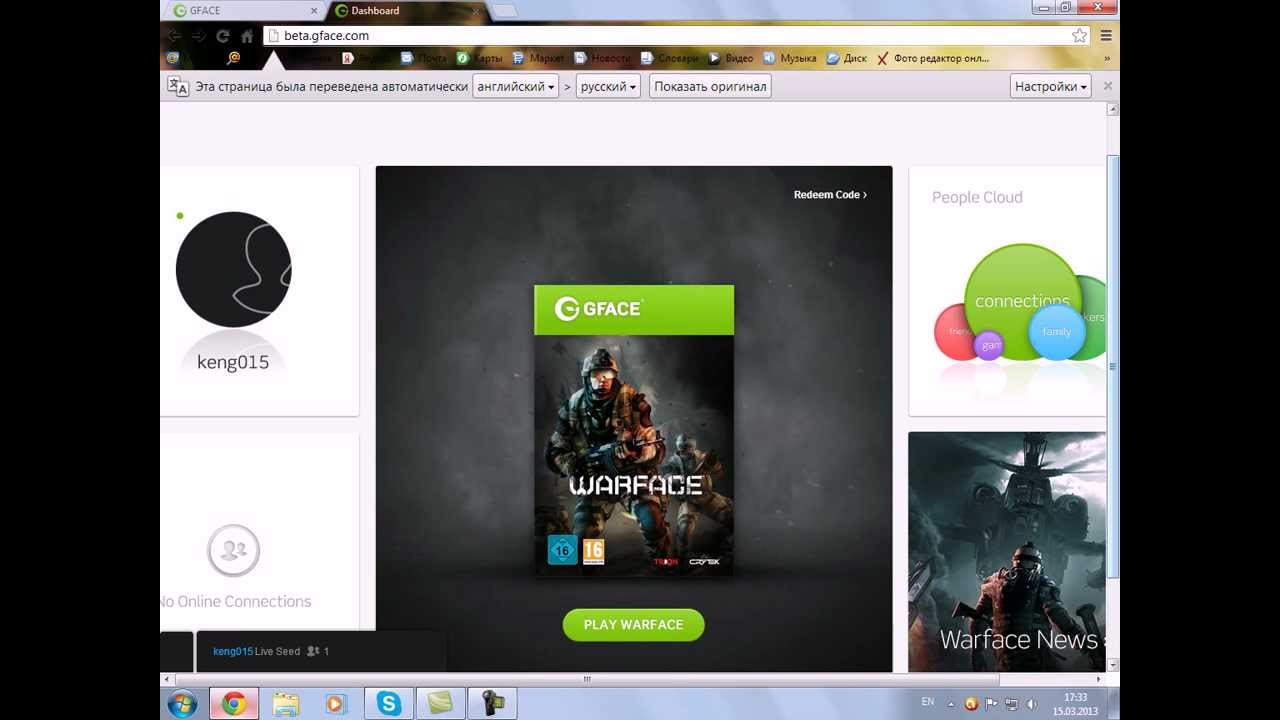Click the green PLAY WARFACE button
The height and width of the screenshot is (720, 1280).
pyautogui.click(x=633, y=625)
